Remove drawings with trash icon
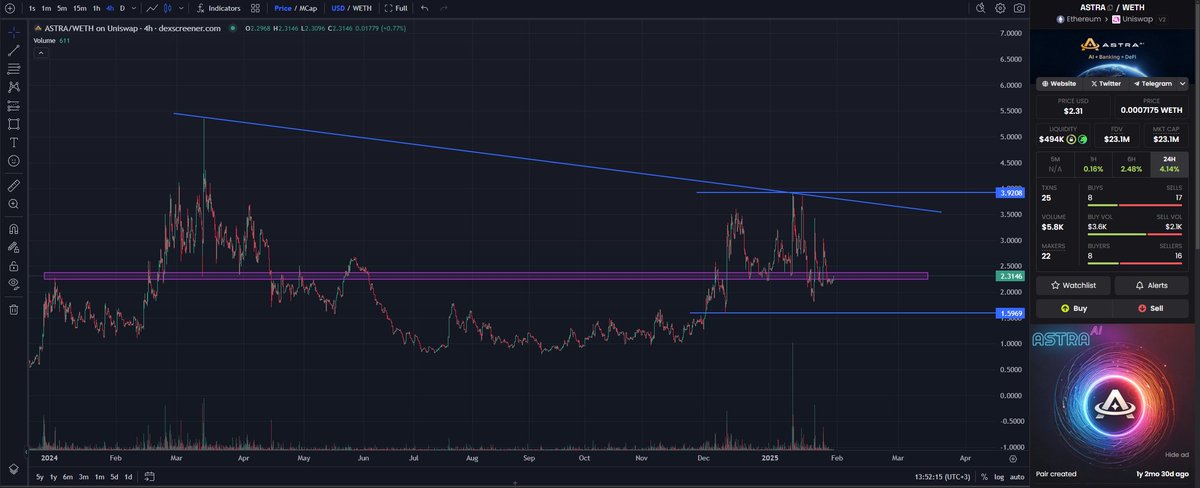This screenshot has height=488, width=1200. [x=14, y=309]
